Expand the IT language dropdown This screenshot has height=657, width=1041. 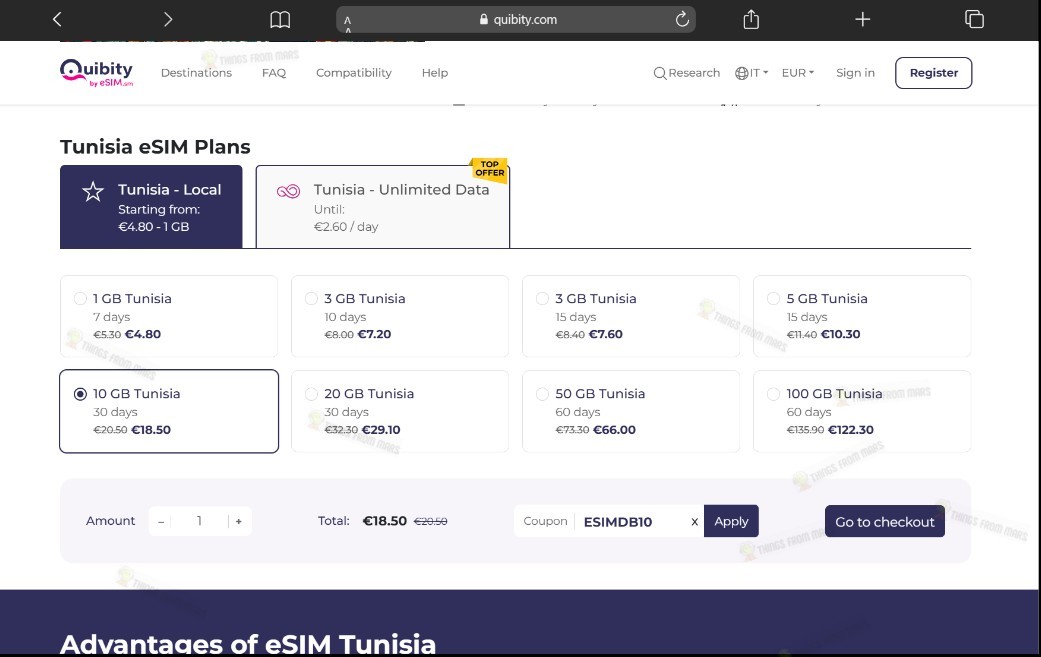[752, 73]
